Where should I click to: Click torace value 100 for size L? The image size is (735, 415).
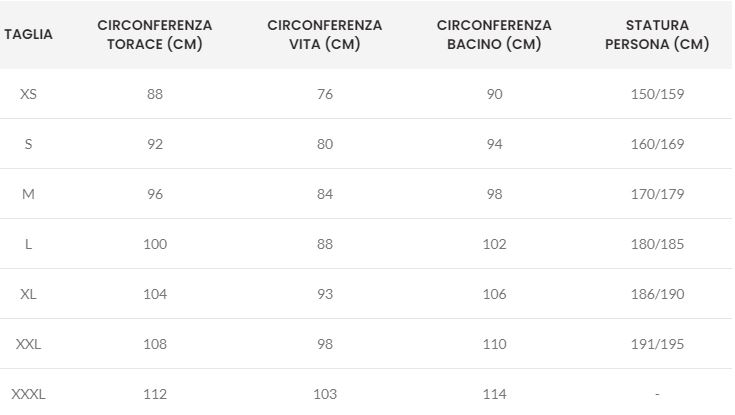pyautogui.click(x=155, y=244)
